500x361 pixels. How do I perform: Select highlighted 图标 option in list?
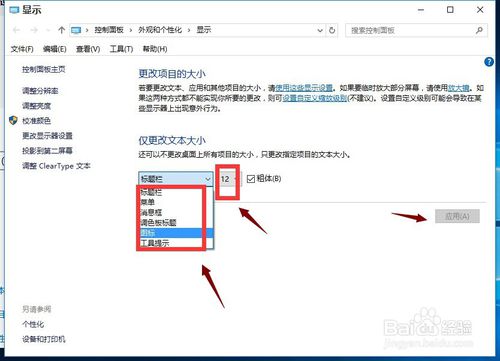click(176, 233)
